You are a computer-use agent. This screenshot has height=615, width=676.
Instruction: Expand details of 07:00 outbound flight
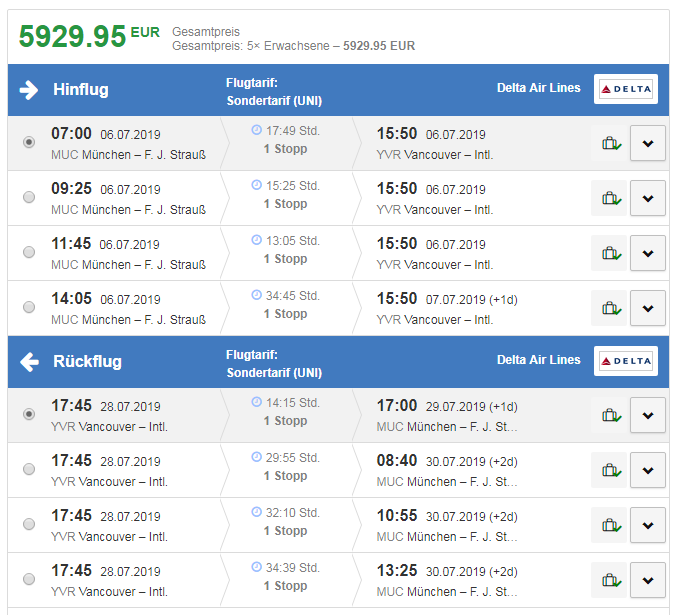click(x=648, y=143)
